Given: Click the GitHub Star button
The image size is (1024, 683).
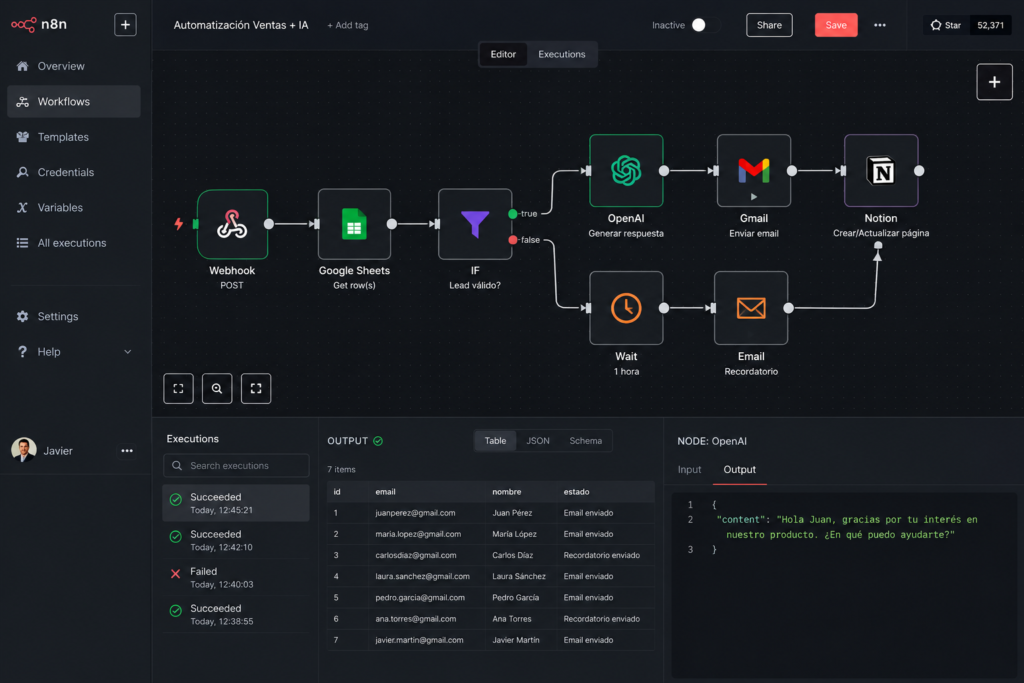Looking at the screenshot, I should 945,25.
